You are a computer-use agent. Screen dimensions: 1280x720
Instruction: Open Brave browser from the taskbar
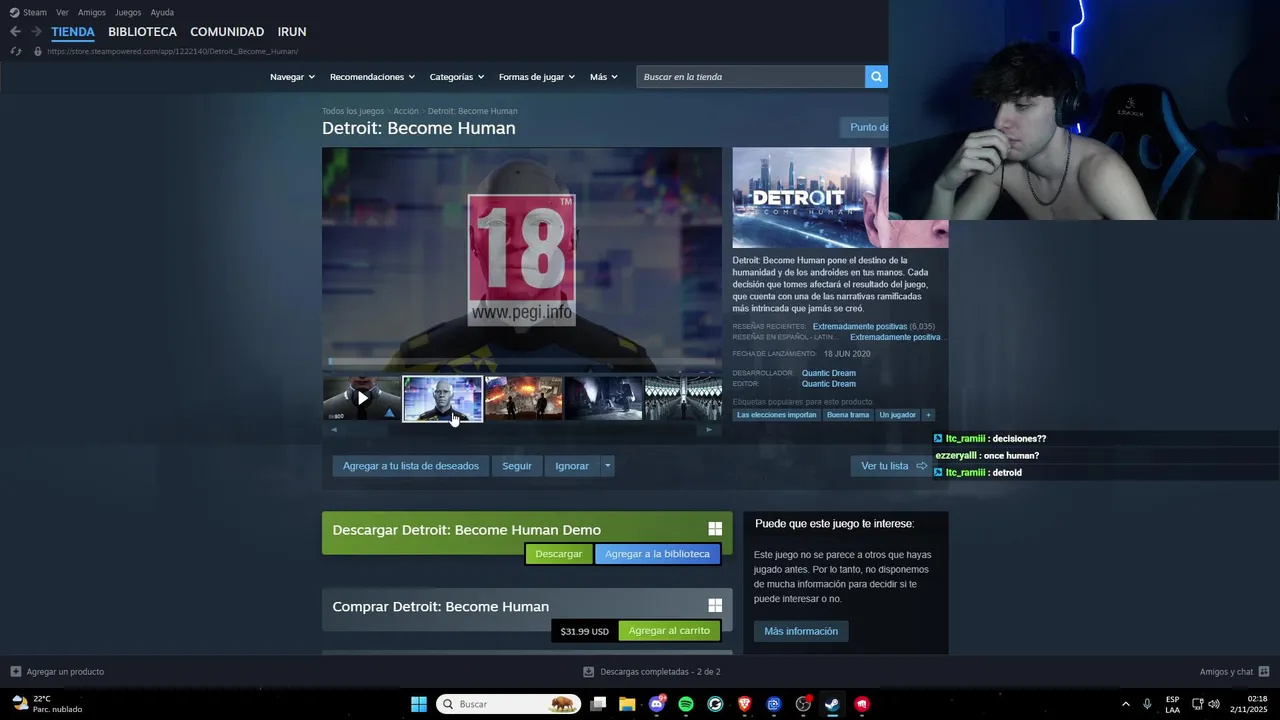pos(744,704)
